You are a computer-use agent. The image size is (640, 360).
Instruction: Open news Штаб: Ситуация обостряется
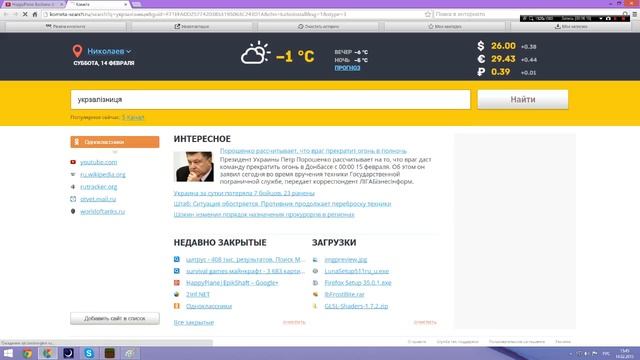[x=282, y=204]
